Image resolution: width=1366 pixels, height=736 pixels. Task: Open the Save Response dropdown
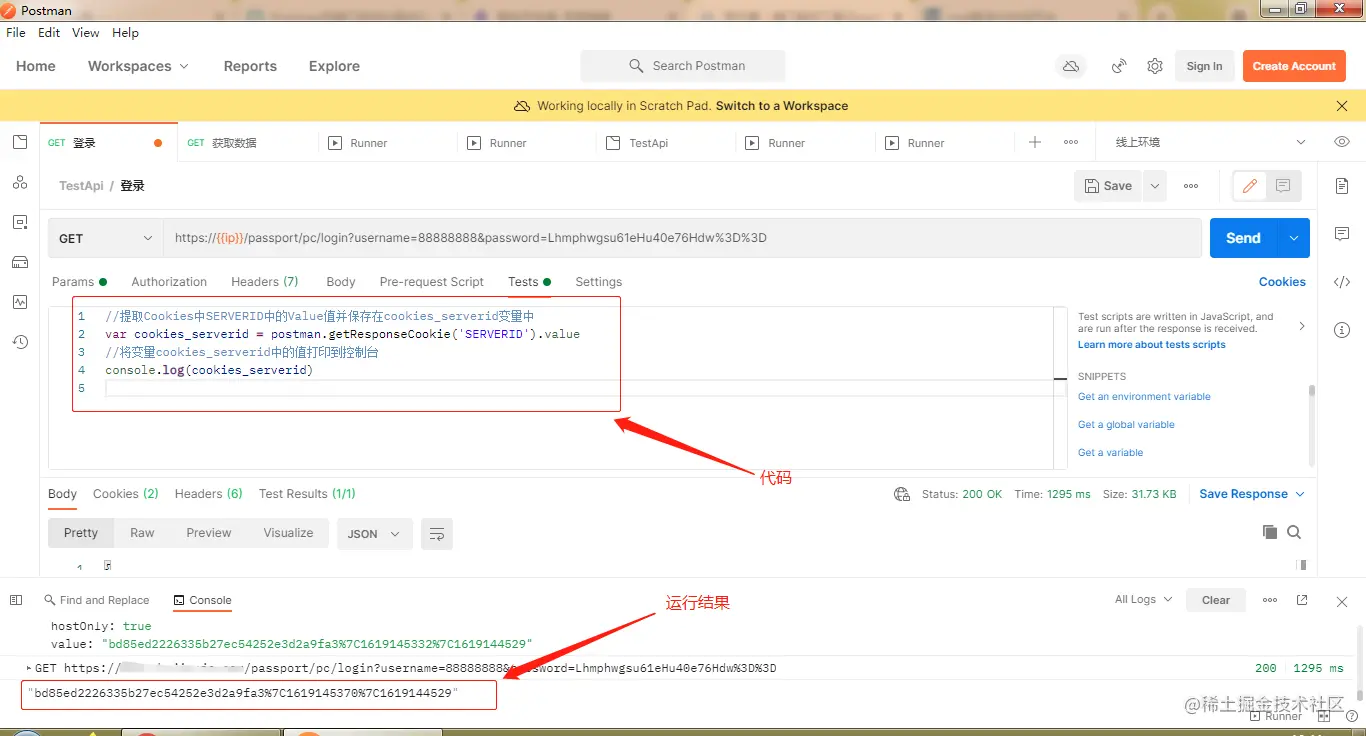click(x=1252, y=494)
